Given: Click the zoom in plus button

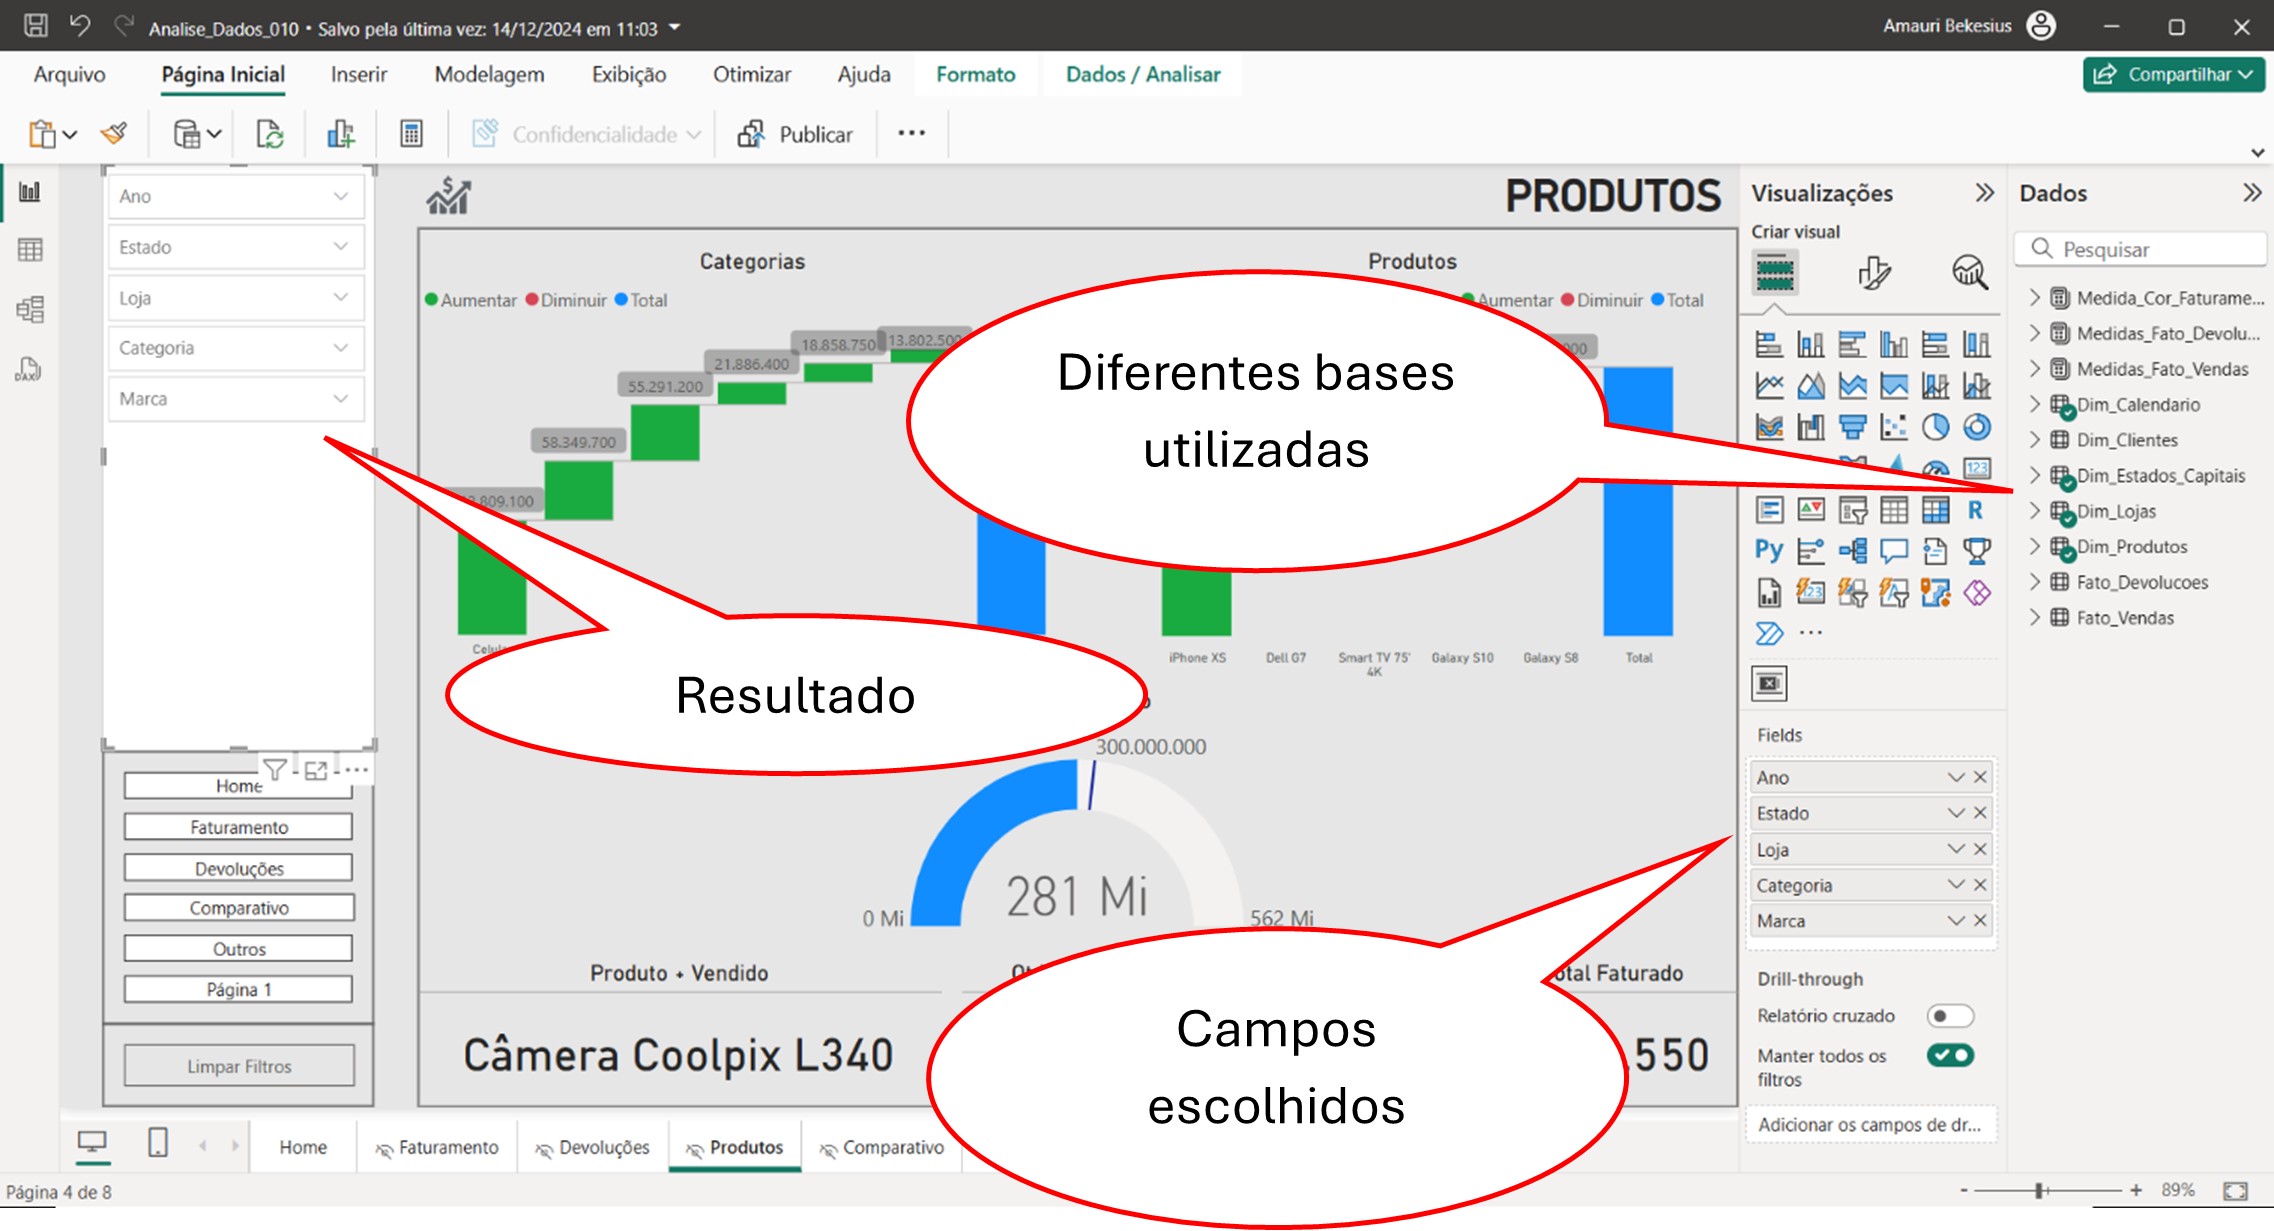Looking at the screenshot, I should (x=2135, y=1190).
